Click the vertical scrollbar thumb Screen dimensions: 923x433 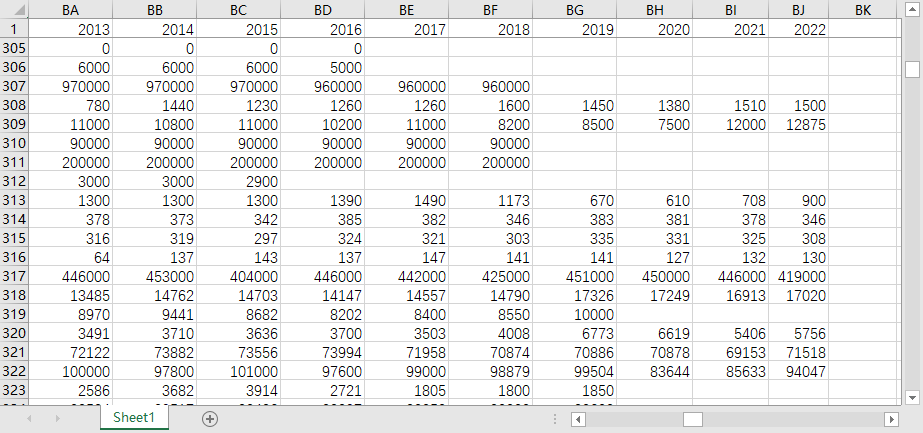click(x=912, y=69)
